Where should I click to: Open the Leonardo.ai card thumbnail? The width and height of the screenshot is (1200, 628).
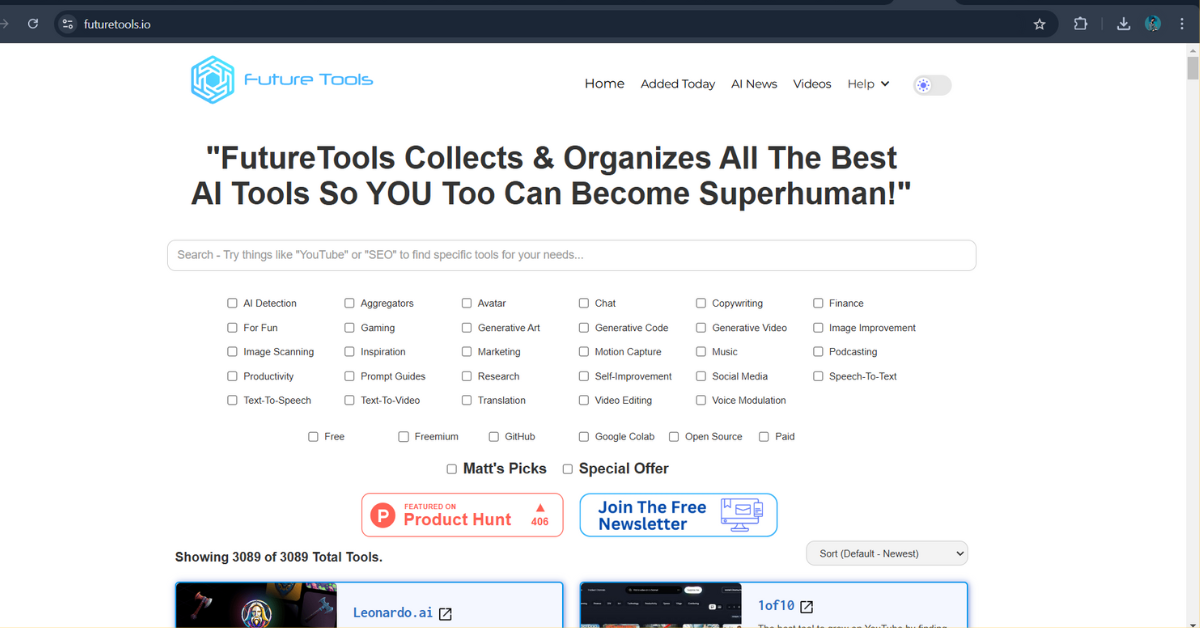pyautogui.click(x=256, y=606)
